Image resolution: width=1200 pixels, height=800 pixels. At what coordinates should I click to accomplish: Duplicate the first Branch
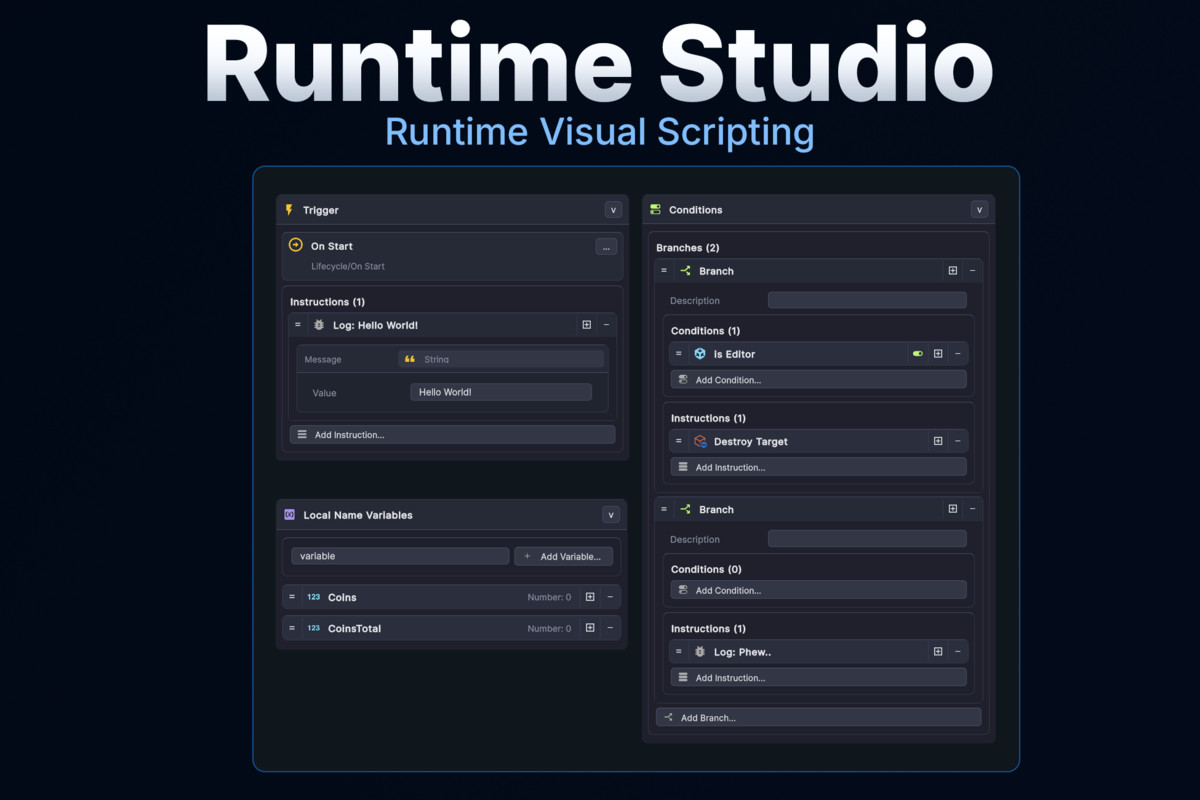click(953, 271)
